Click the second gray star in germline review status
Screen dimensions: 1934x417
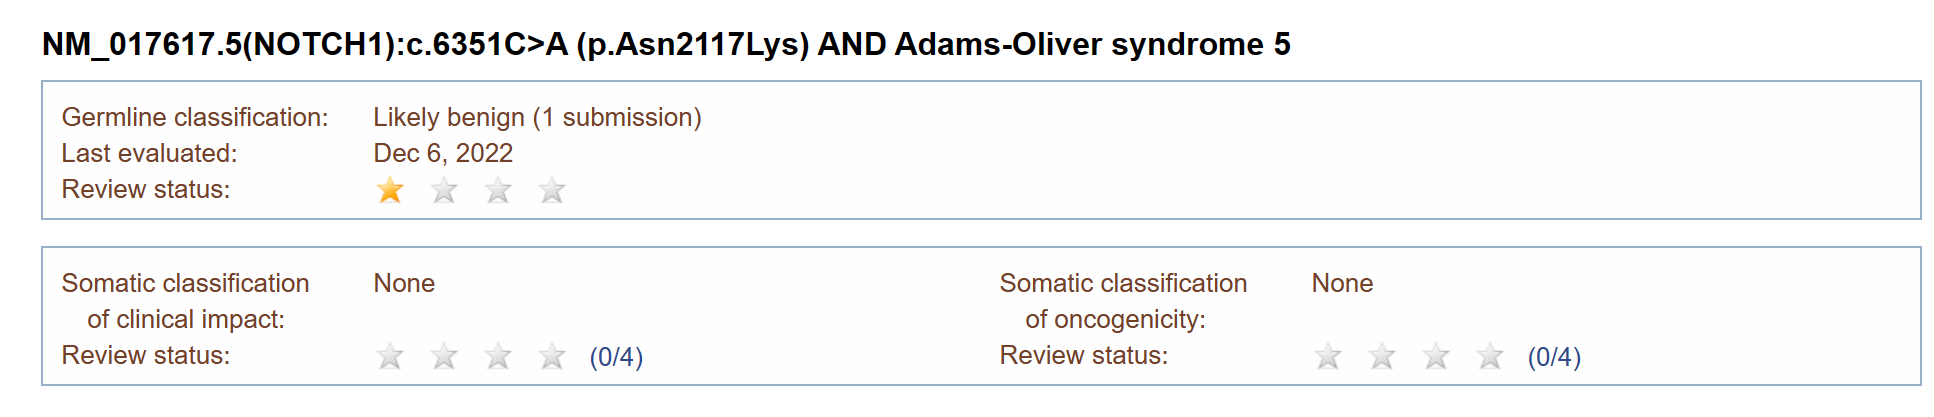444,190
